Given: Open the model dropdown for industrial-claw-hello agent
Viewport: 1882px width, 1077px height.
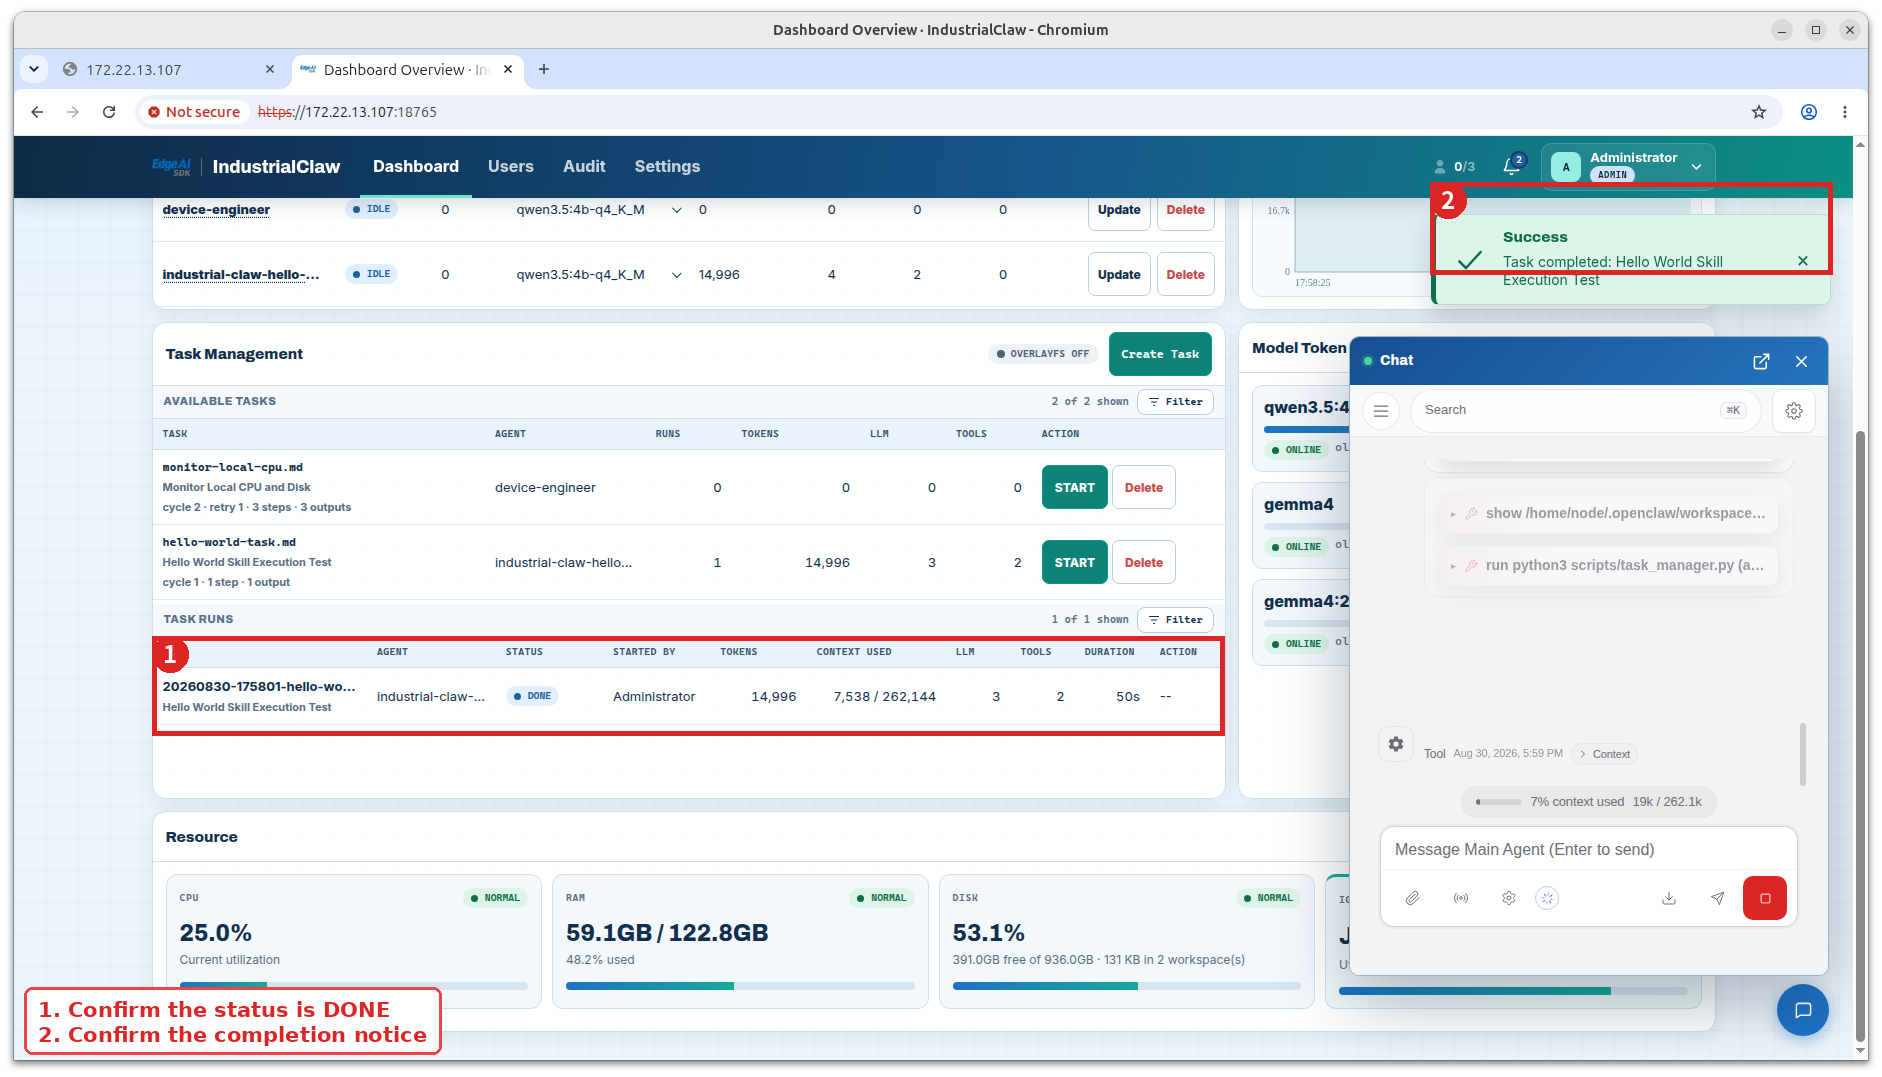Looking at the screenshot, I should [677, 275].
